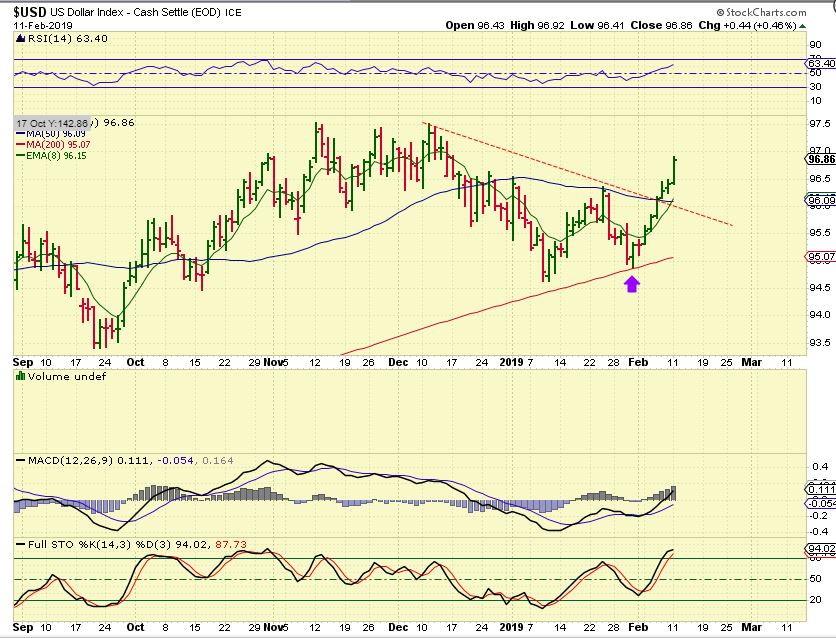
Task: Select the 94.02 stochastic value tag
Action: (x=820, y=549)
